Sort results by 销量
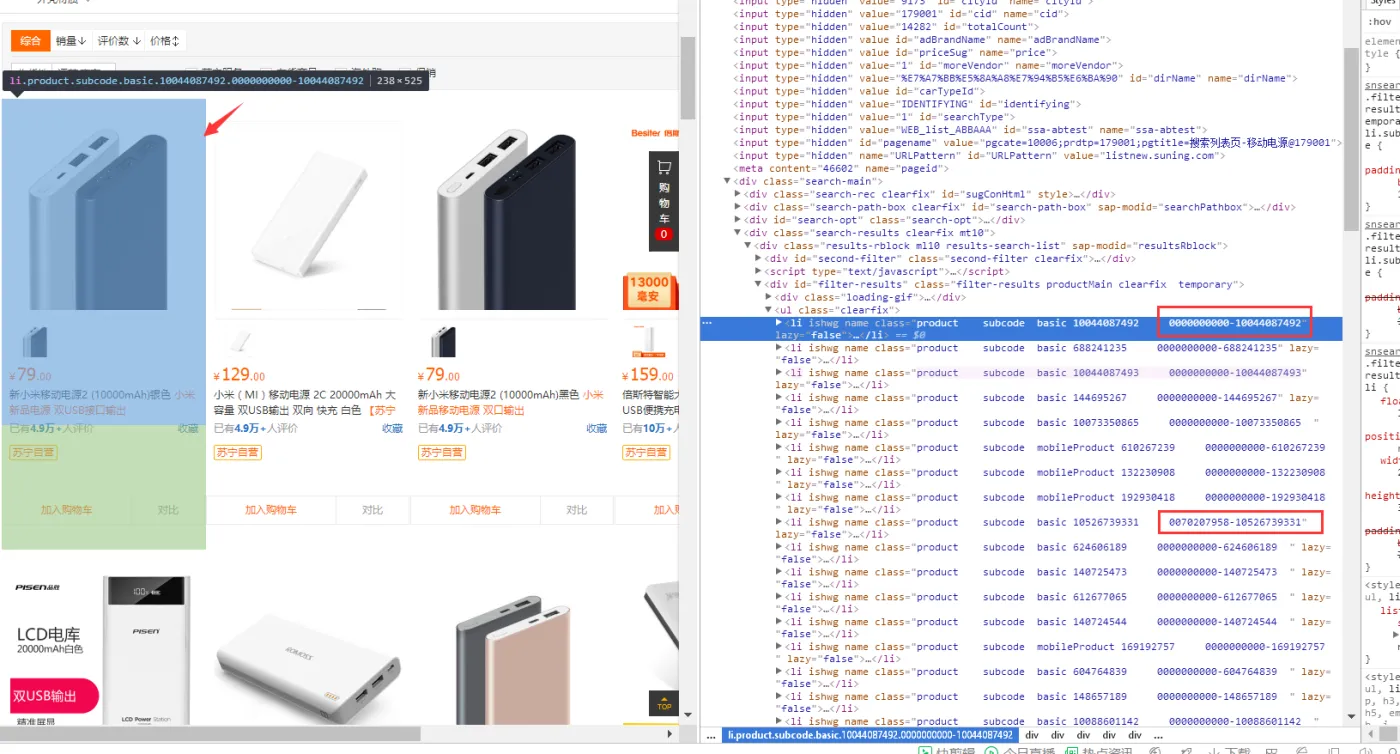1400x754 pixels. coord(71,41)
